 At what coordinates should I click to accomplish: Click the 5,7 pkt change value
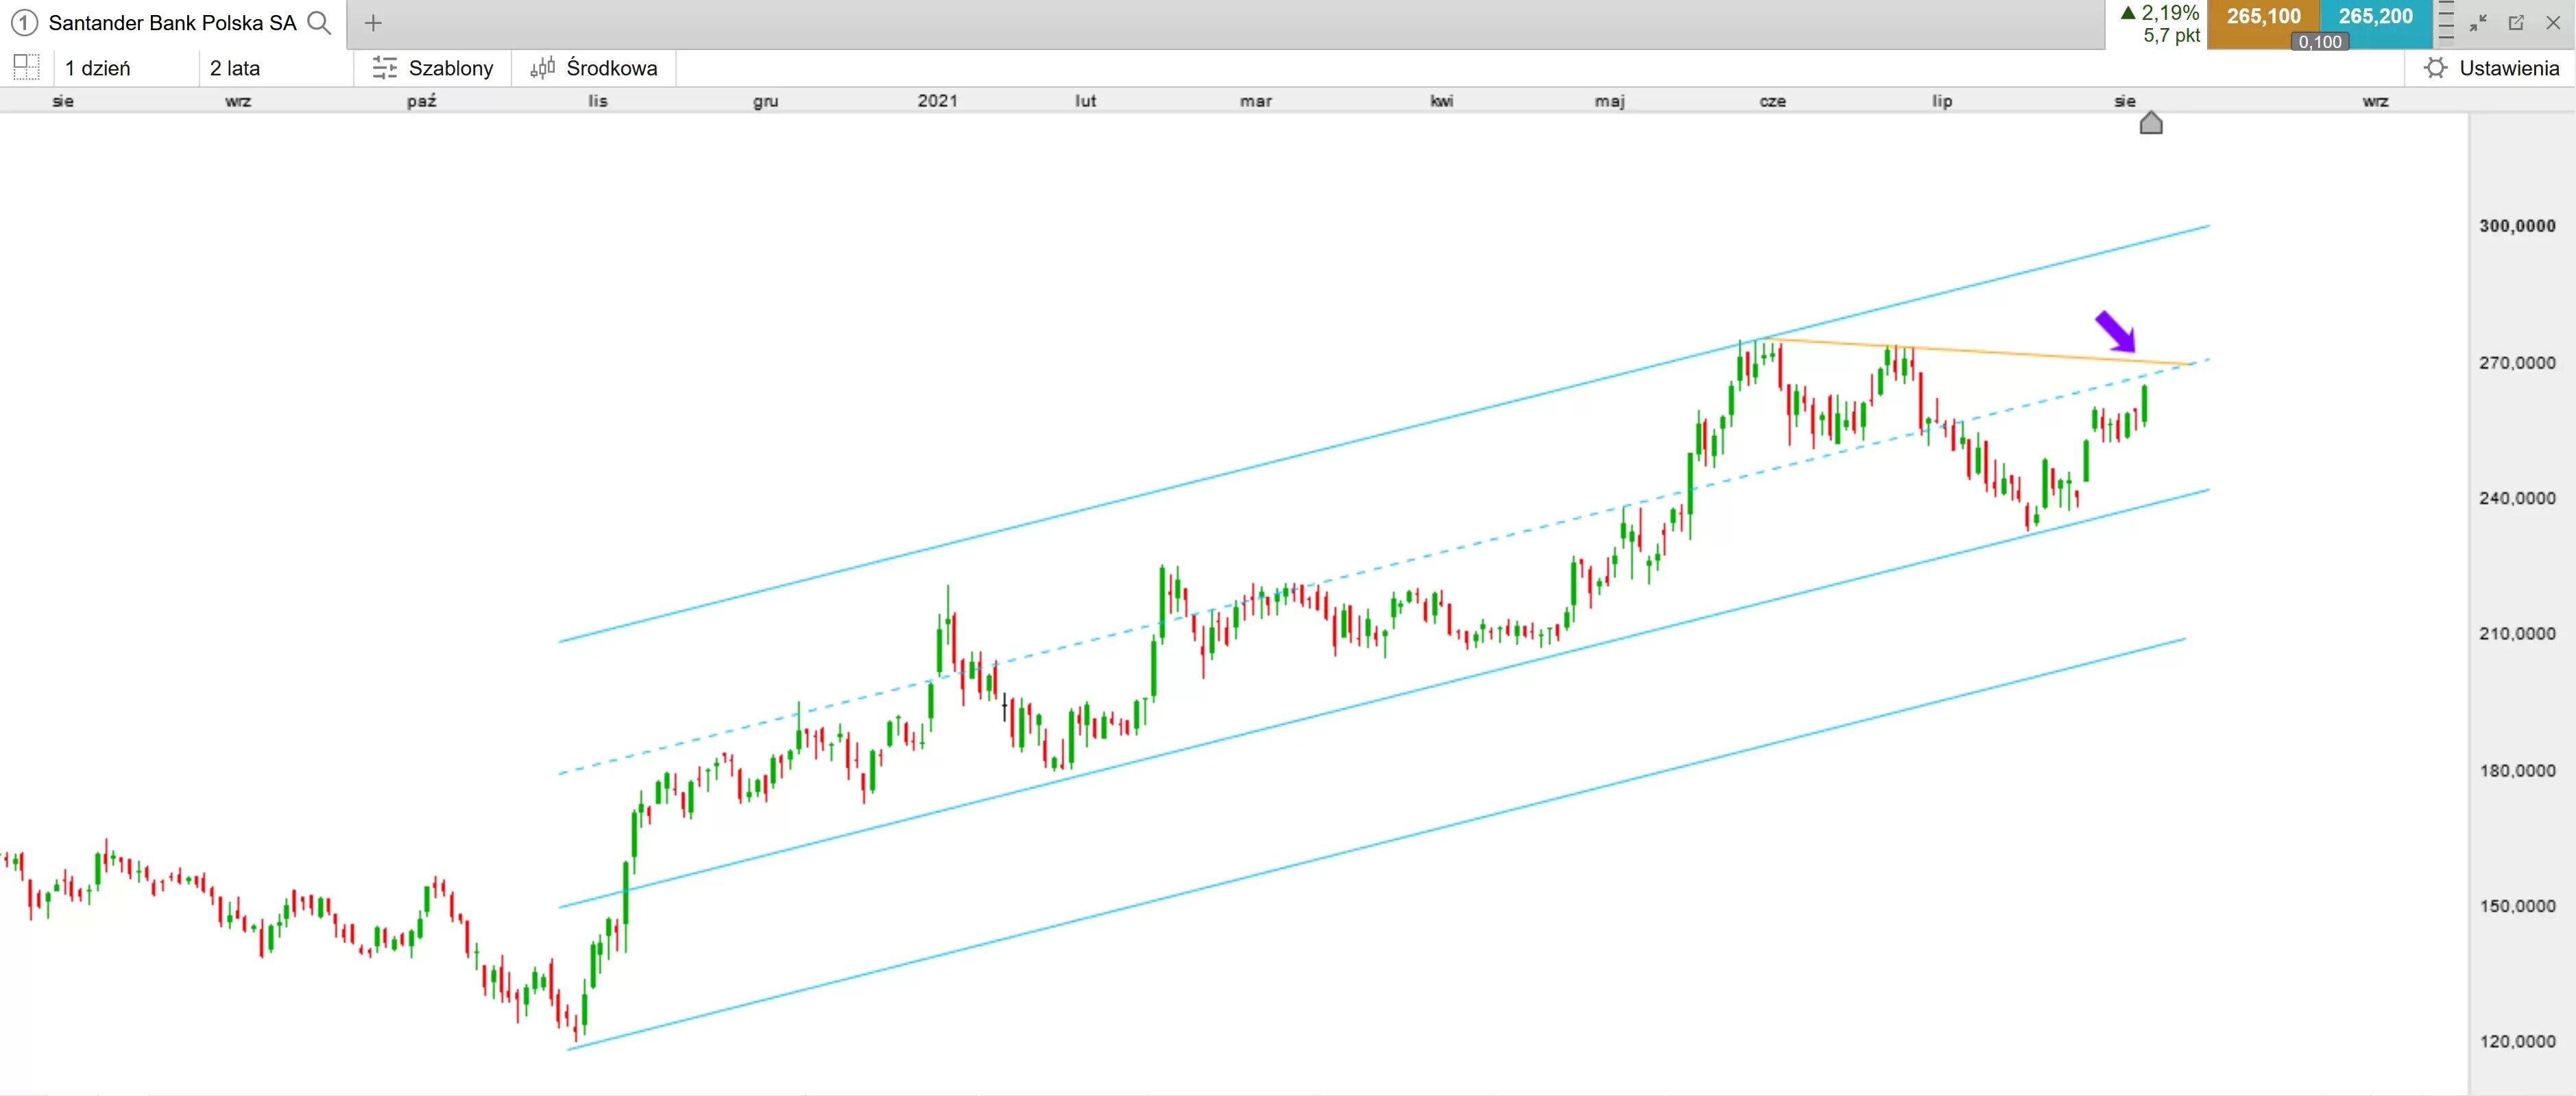click(x=2171, y=36)
